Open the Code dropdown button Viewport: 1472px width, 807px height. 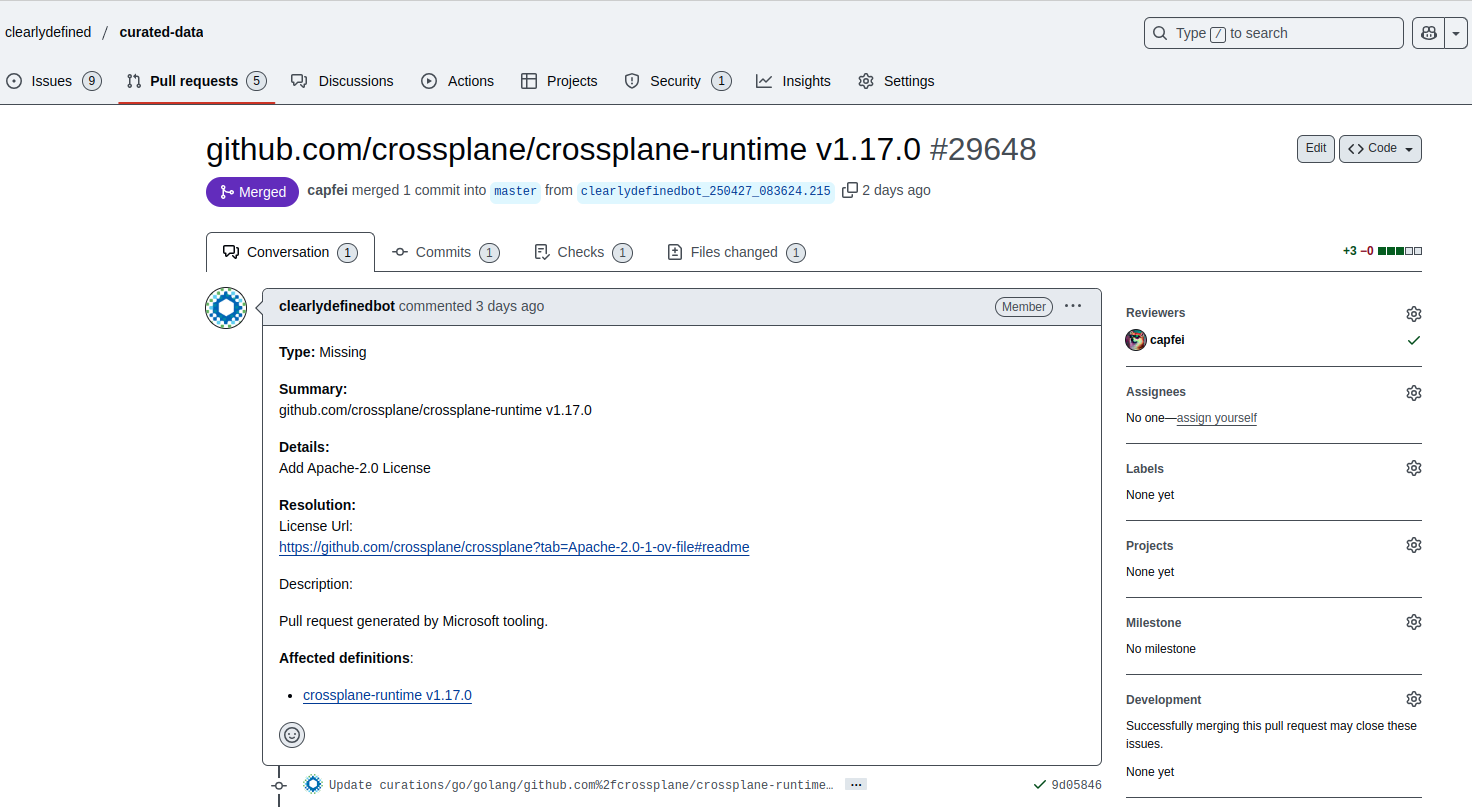[x=1380, y=148]
